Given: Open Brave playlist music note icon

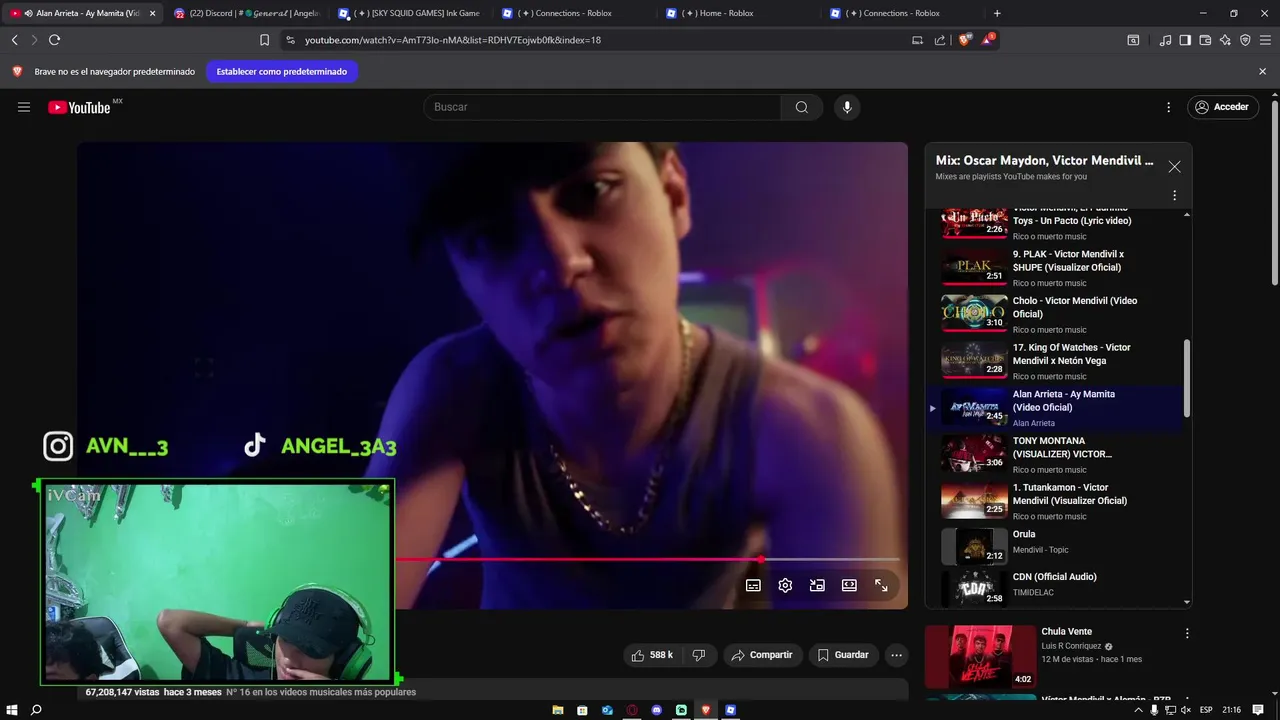Looking at the screenshot, I should pos(1165,40).
